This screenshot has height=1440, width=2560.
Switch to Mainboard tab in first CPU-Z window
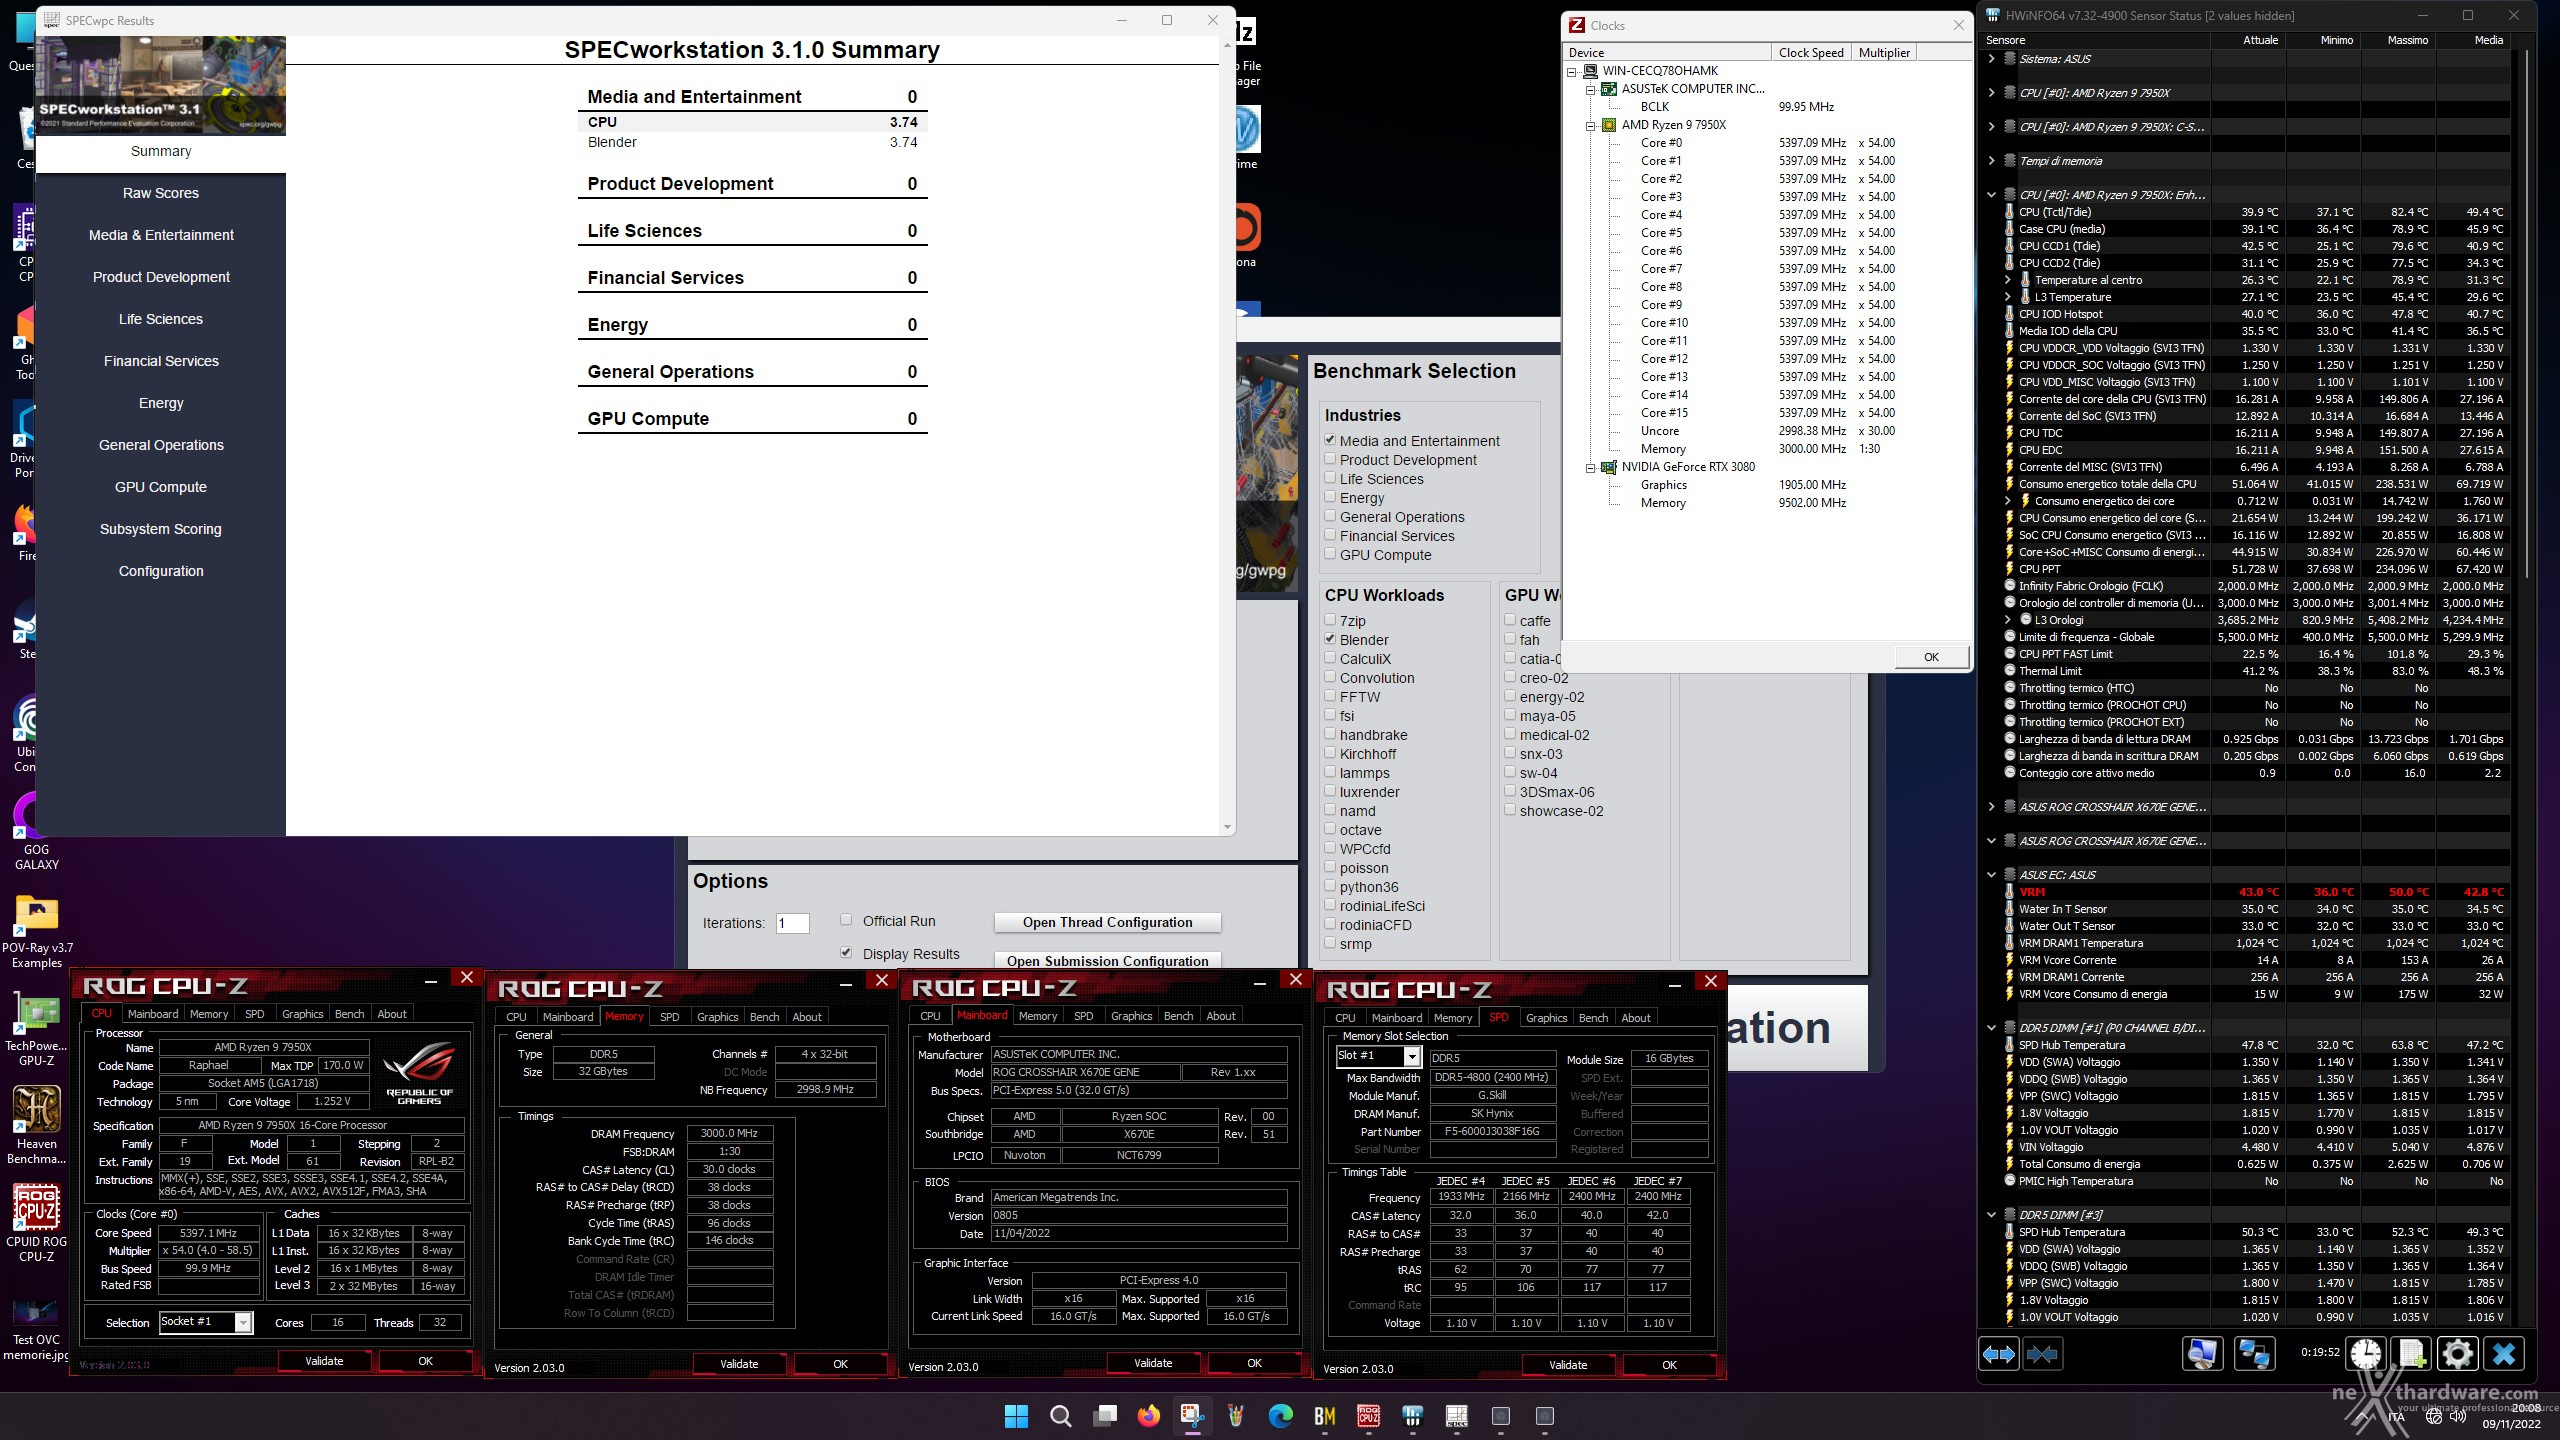(153, 1014)
